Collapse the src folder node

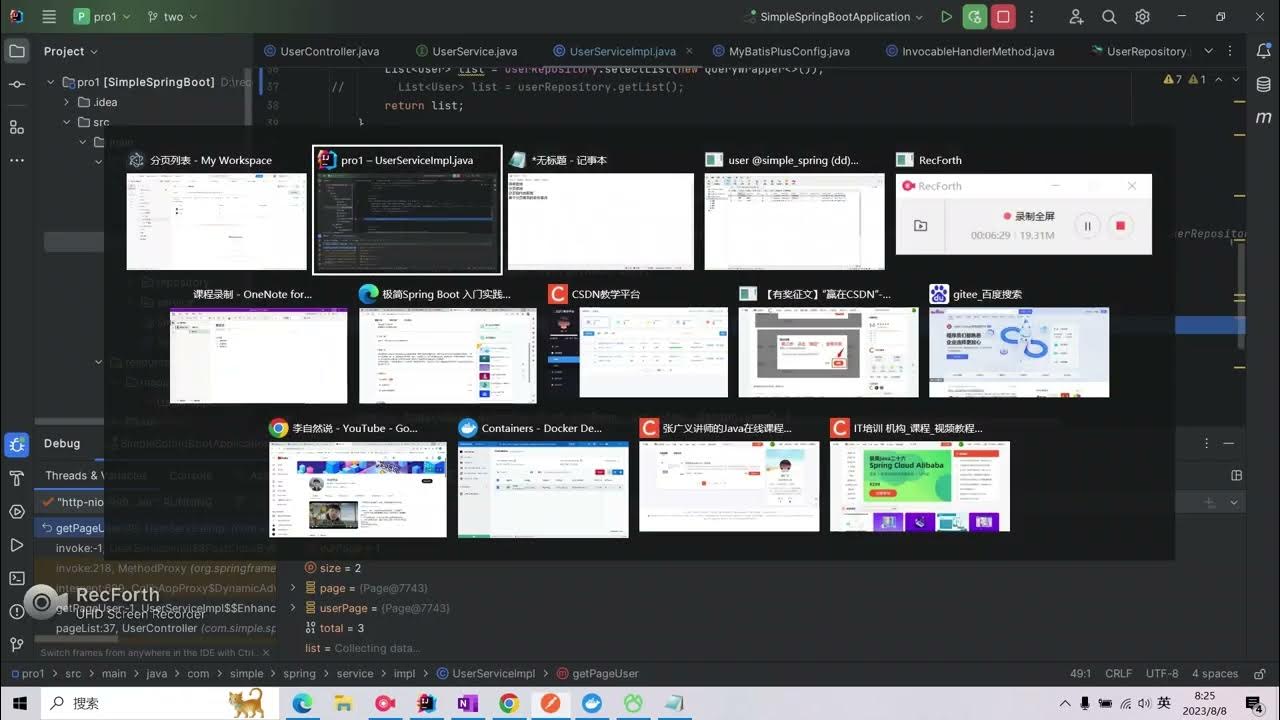(68, 122)
